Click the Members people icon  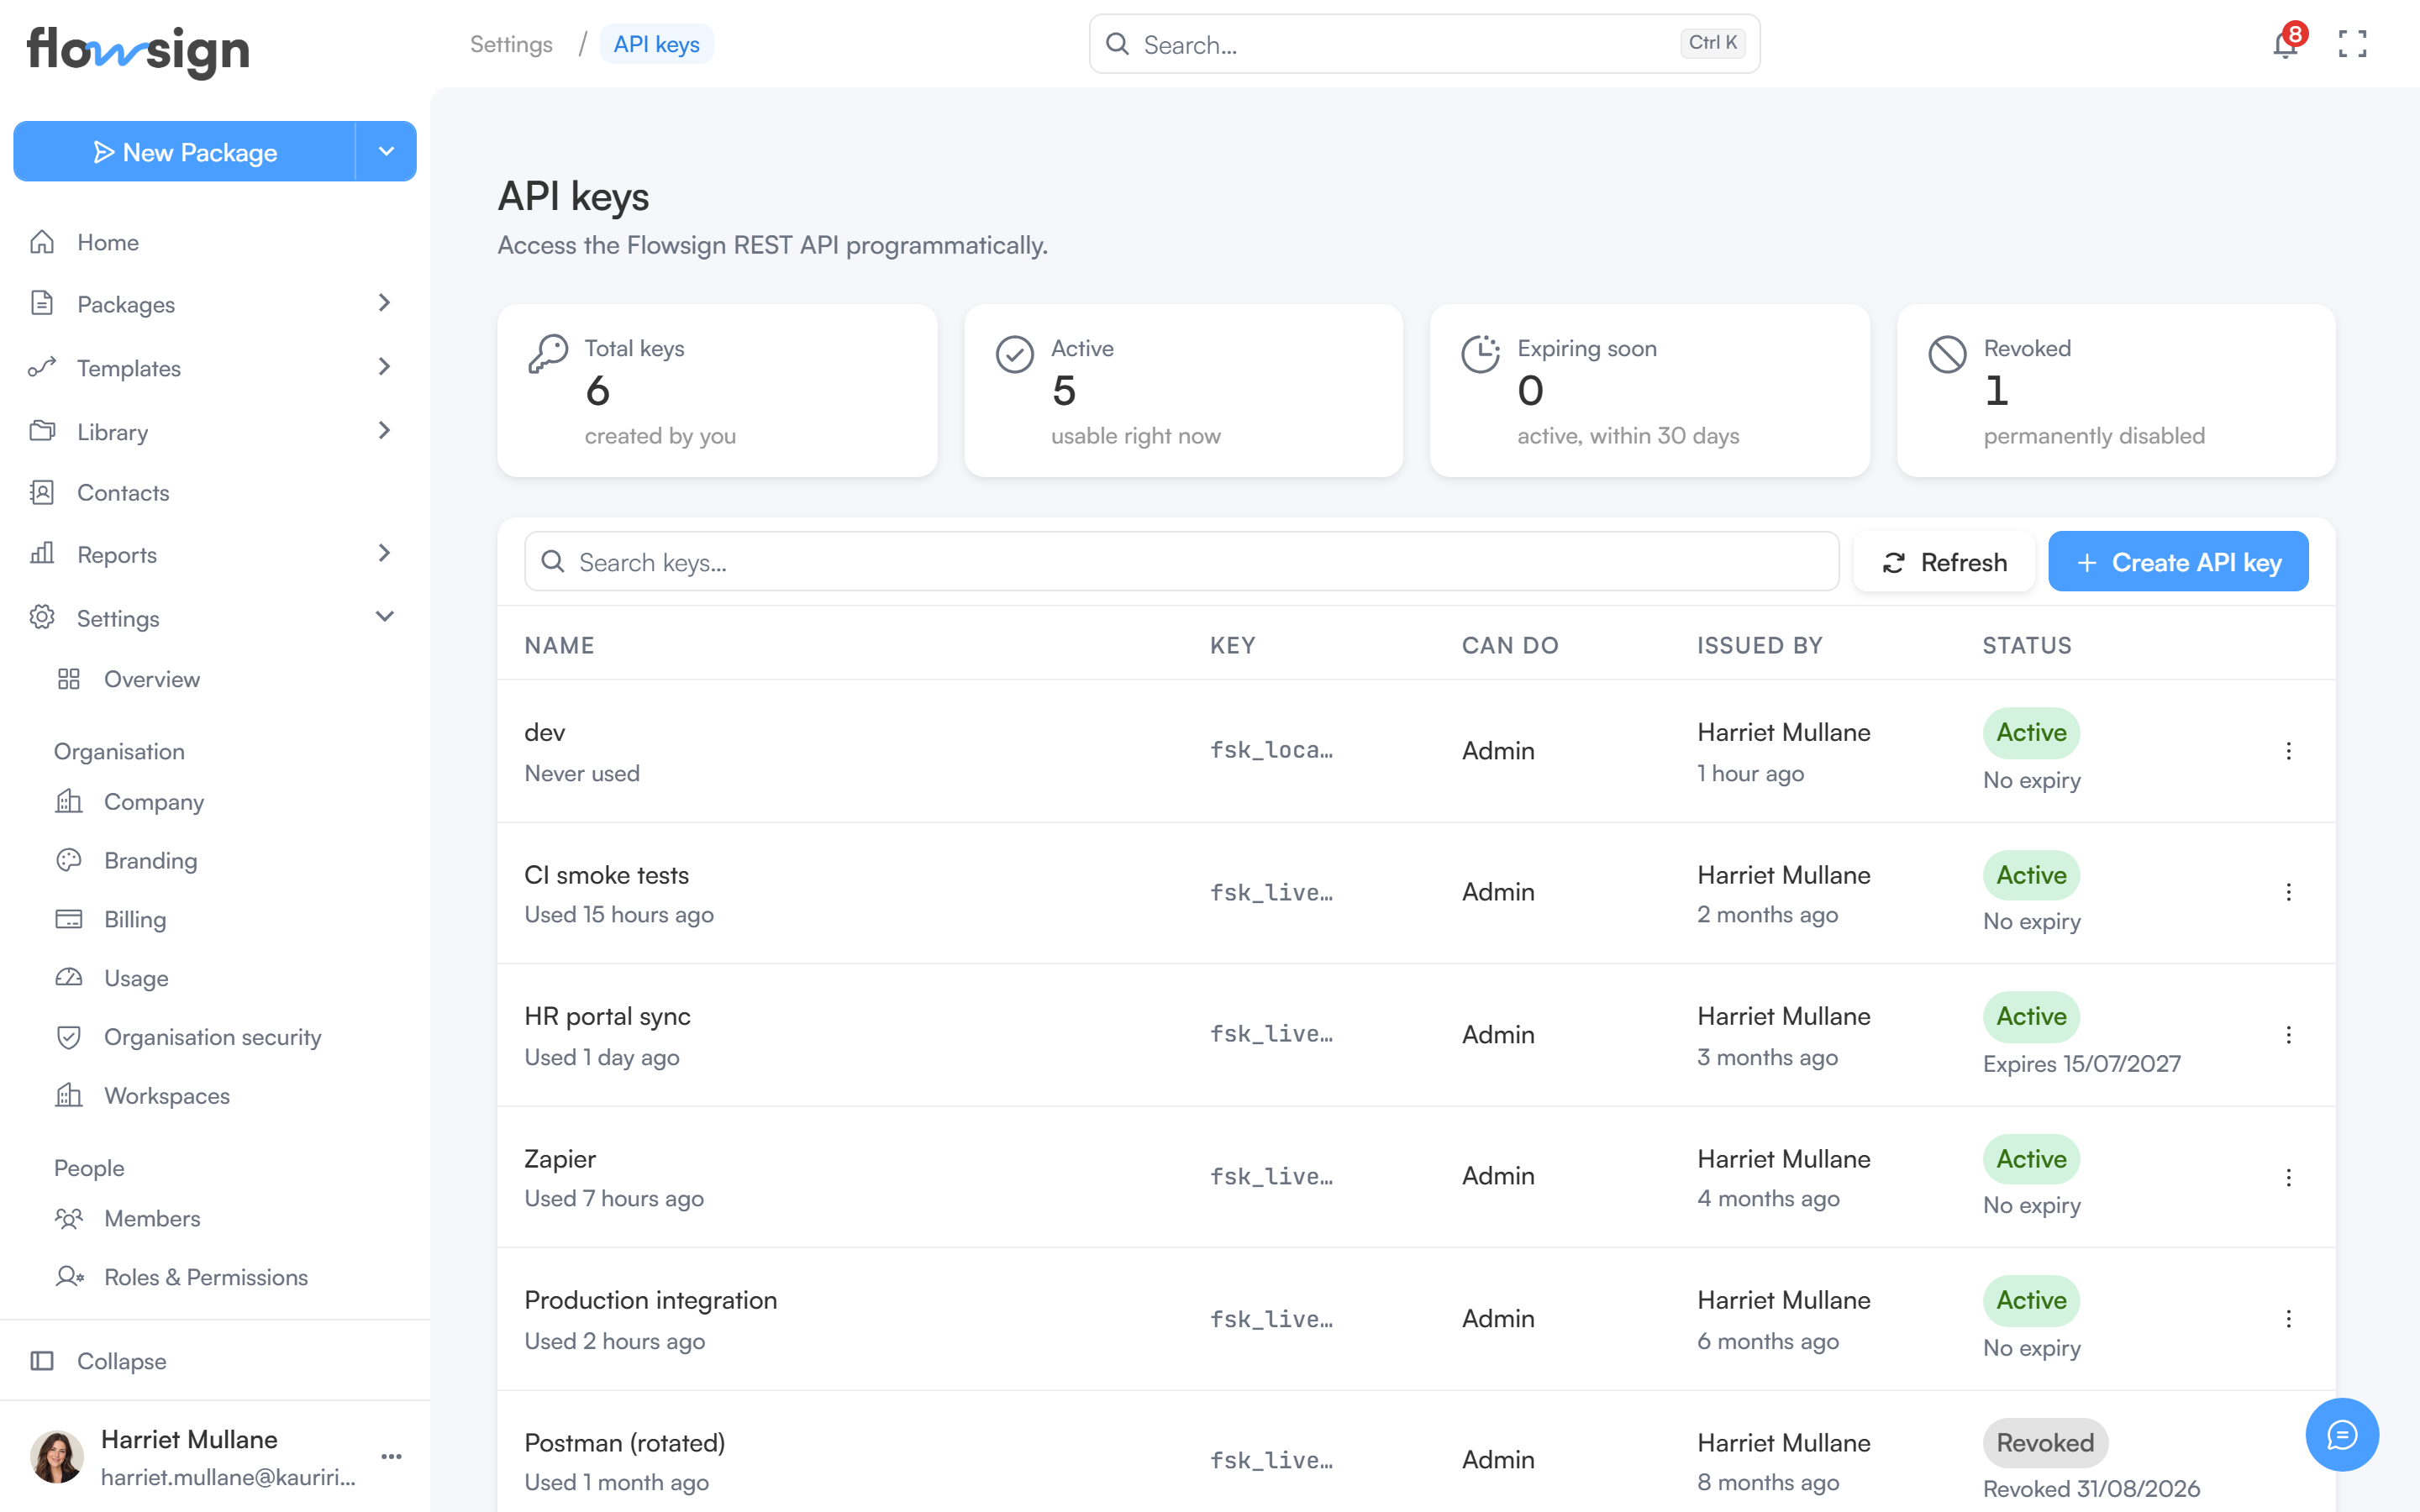tap(69, 1218)
